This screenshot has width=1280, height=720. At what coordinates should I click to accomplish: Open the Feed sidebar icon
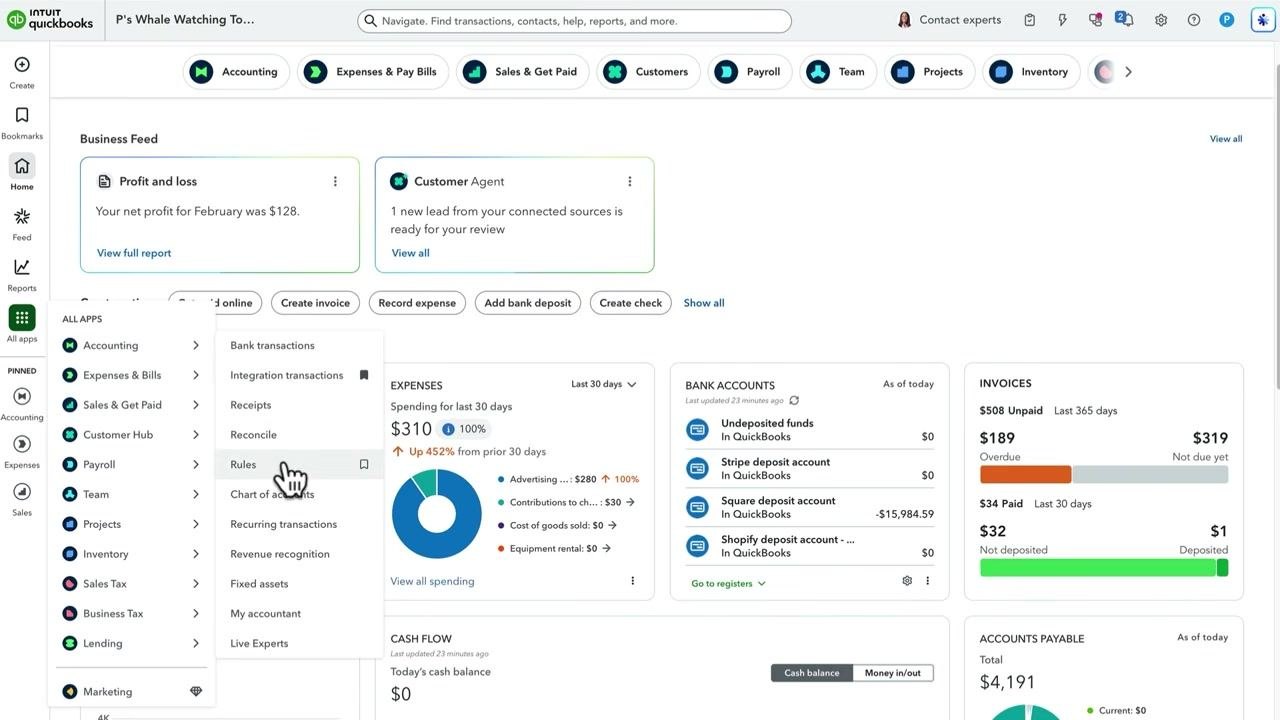pos(22,217)
